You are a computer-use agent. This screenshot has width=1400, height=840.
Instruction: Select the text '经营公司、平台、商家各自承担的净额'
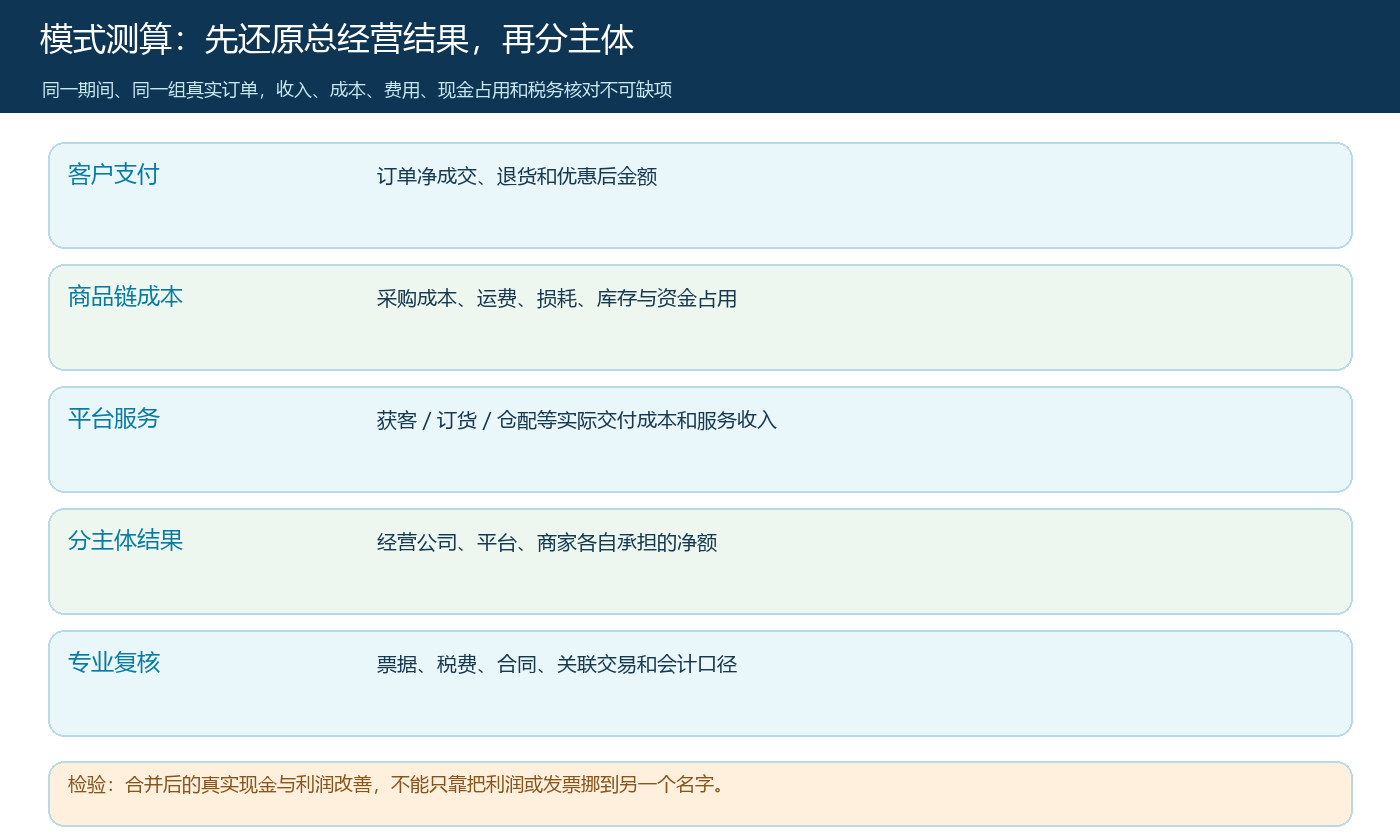tap(547, 543)
